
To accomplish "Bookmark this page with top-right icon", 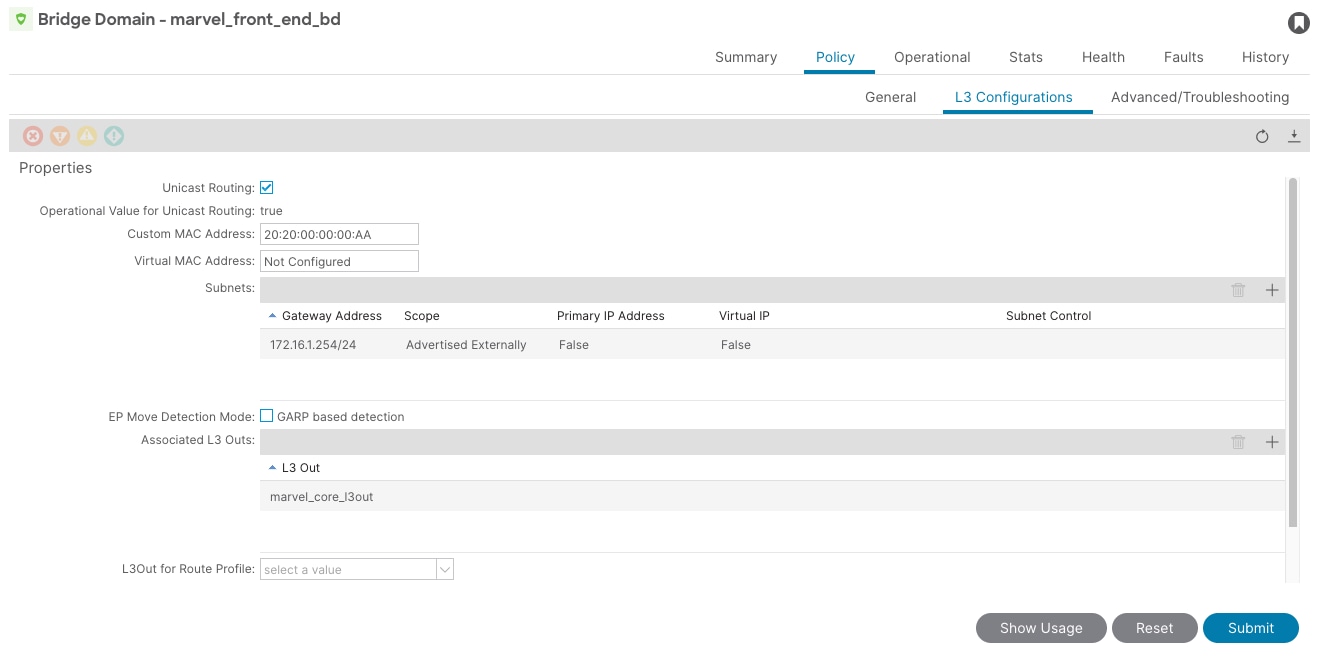I will (1298, 22).
